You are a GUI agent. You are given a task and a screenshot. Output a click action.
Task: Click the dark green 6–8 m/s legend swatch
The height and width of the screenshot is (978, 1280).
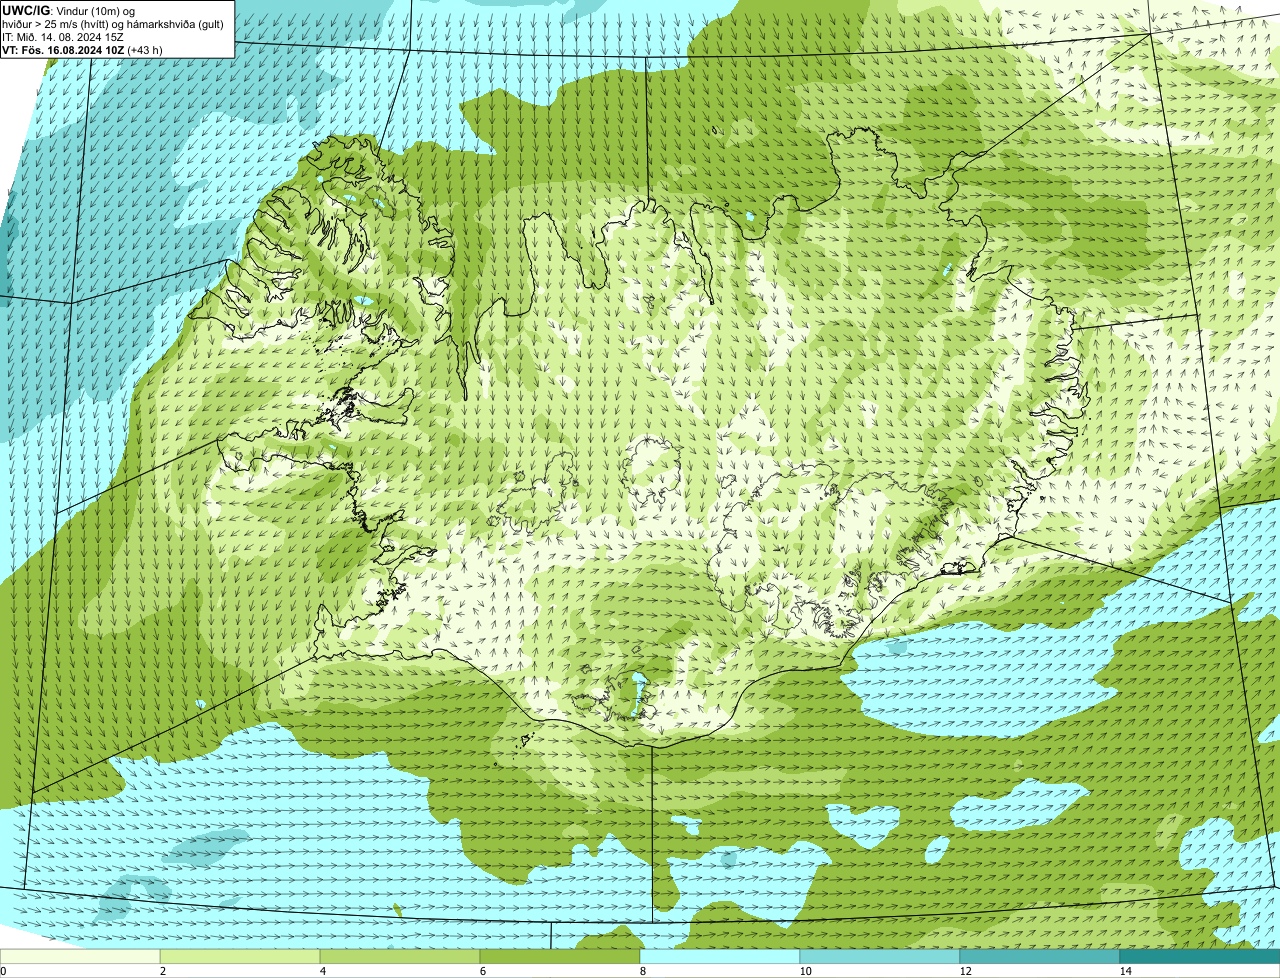[x=560, y=956]
